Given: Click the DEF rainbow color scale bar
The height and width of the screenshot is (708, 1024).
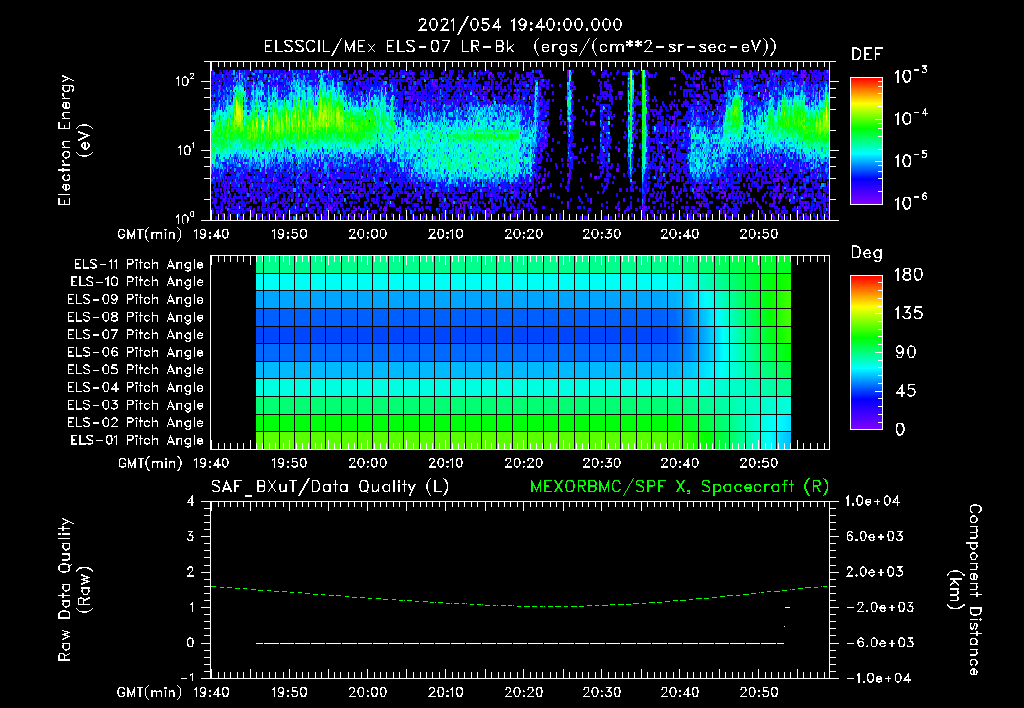Looking at the screenshot, I should [866, 141].
